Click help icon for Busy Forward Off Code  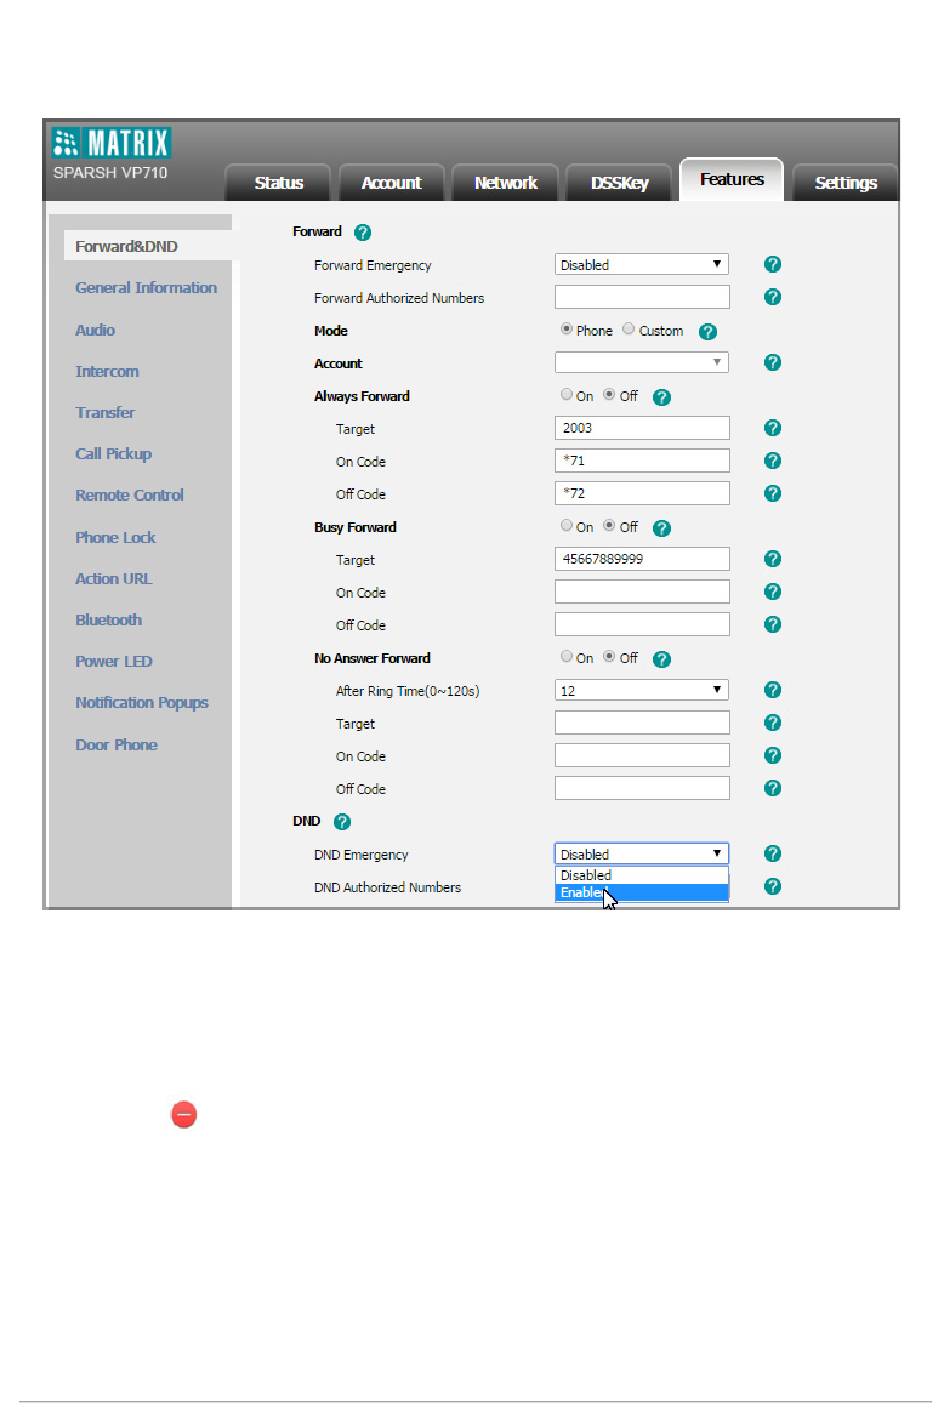coord(772,624)
